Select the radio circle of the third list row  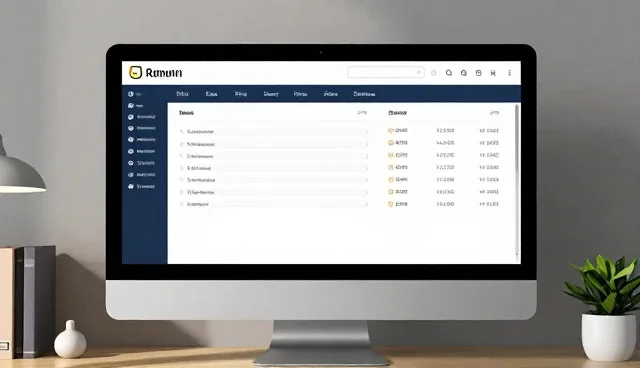182,156
